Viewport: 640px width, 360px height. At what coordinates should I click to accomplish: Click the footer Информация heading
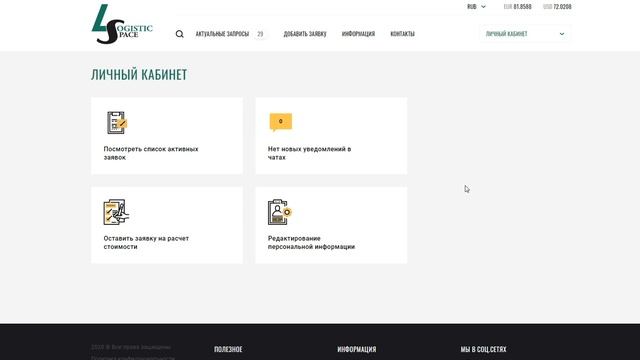[x=357, y=349]
